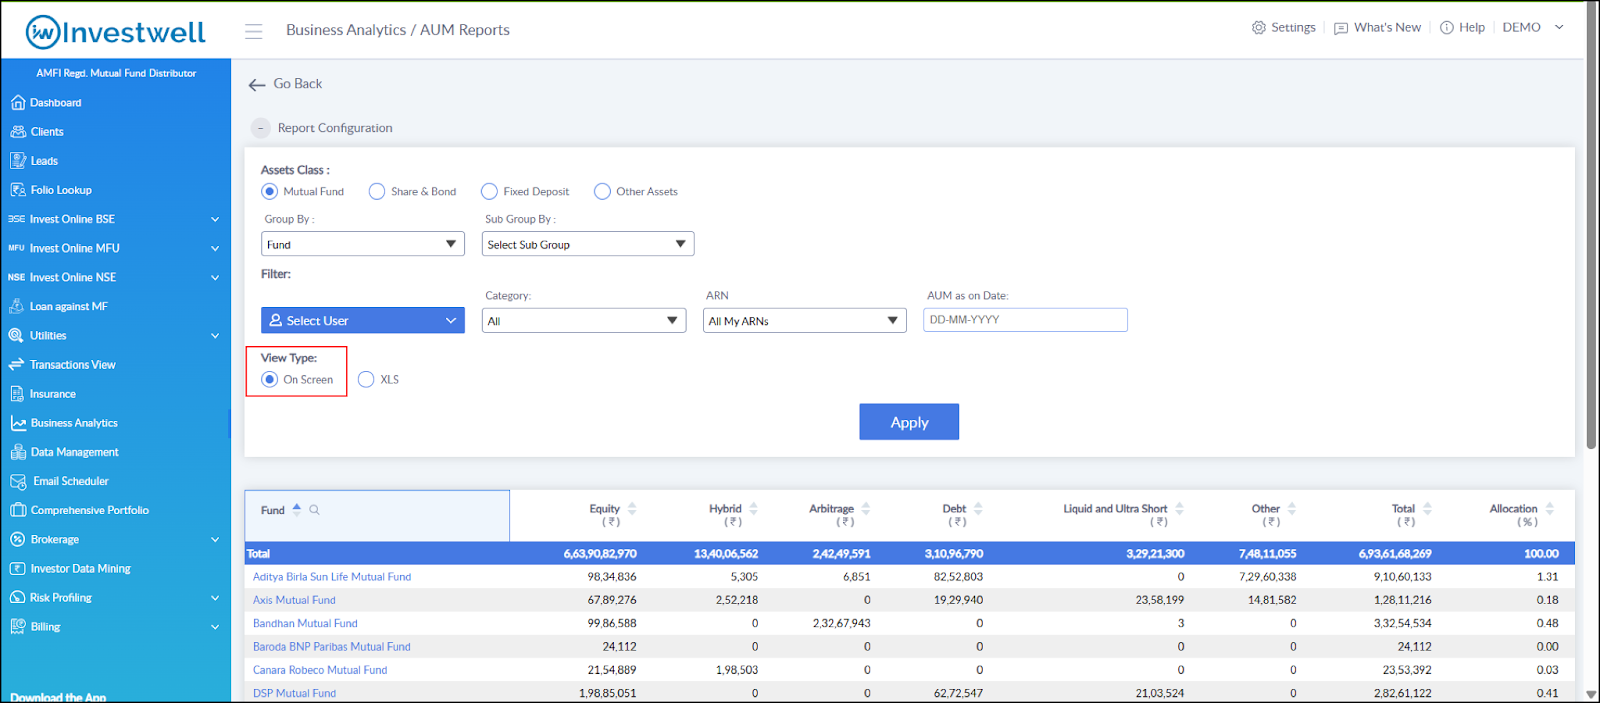This screenshot has width=1600, height=703.
Task: Open Data Management menu item
Action: [75, 452]
